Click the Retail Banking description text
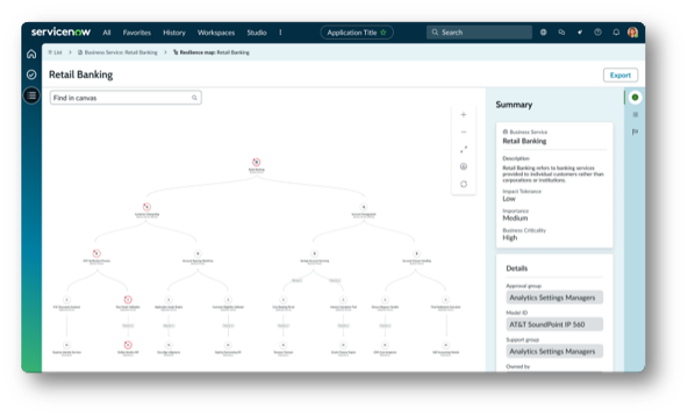The image size is (688, 416). (553, 174)
